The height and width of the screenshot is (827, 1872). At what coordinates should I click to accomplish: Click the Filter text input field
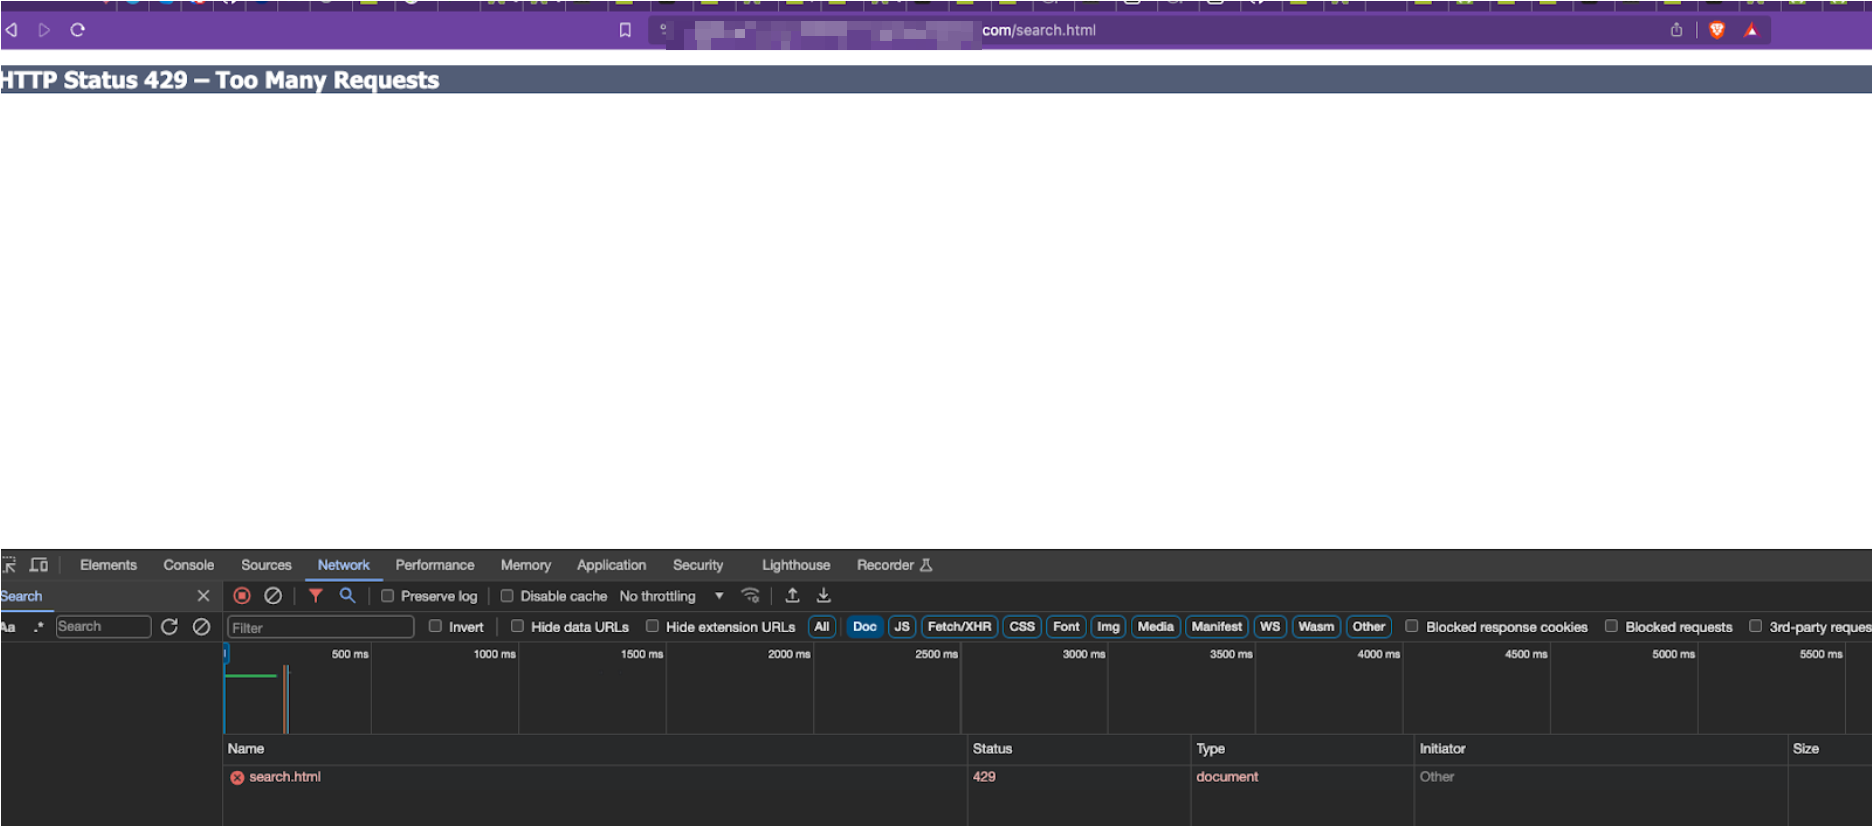pos(320,628)
